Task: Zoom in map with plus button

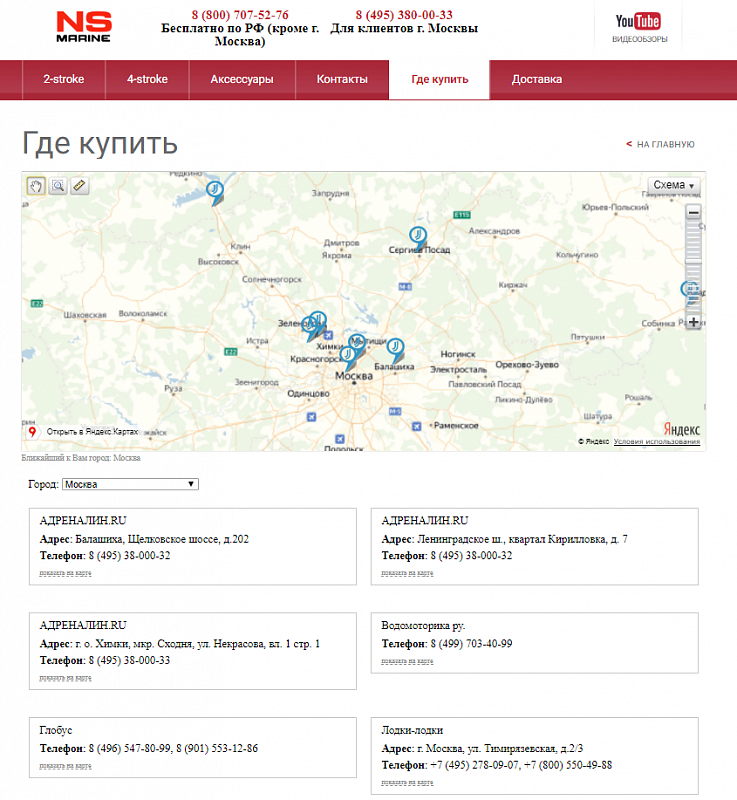Action: pos(693,322)
